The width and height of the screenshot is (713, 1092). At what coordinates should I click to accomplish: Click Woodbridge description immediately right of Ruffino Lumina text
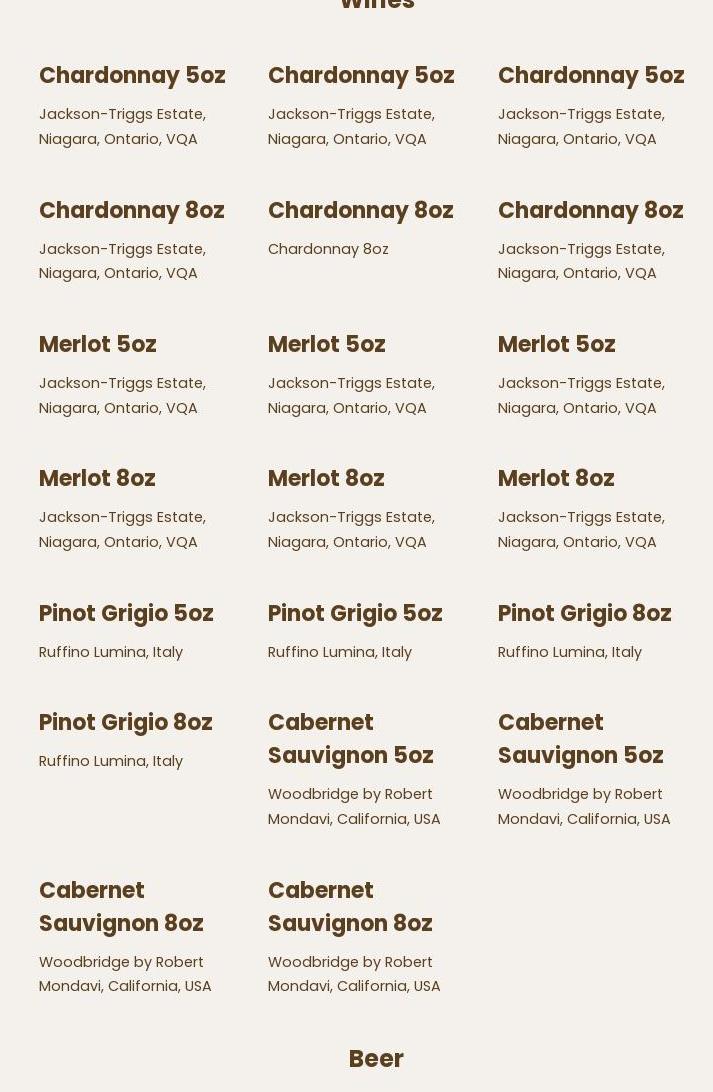click(353, 806)
